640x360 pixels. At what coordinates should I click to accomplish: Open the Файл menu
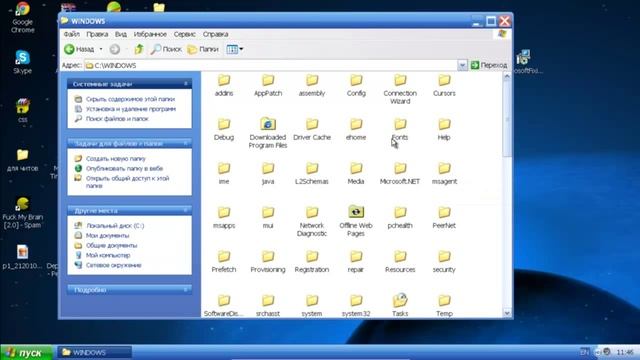pyautogui.click(x=72, y=34)
